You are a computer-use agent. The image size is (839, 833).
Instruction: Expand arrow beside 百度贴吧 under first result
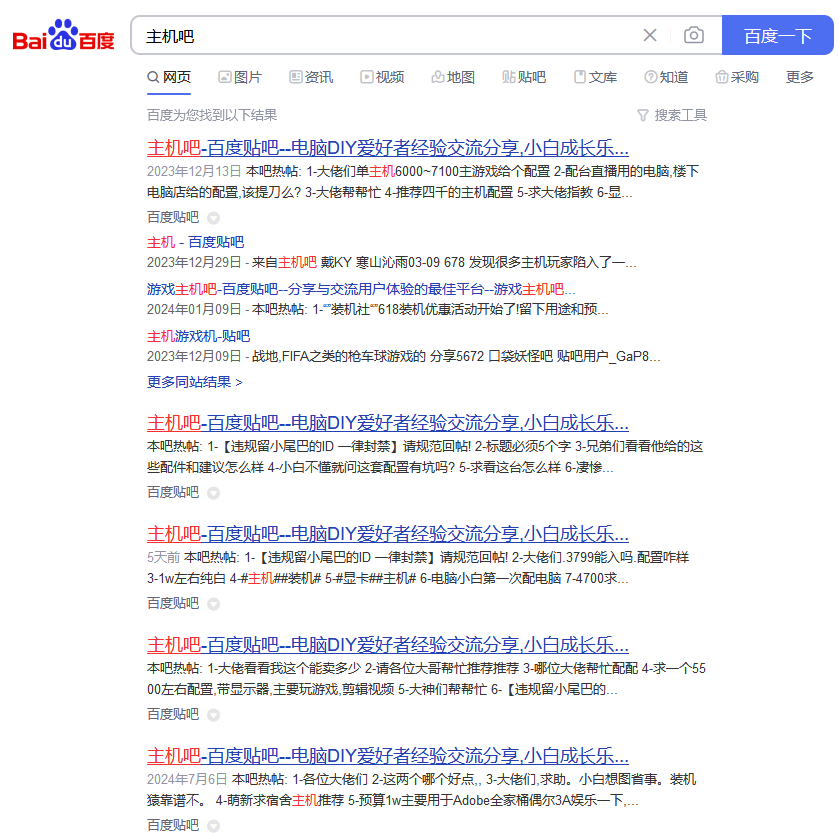[213, 218]
